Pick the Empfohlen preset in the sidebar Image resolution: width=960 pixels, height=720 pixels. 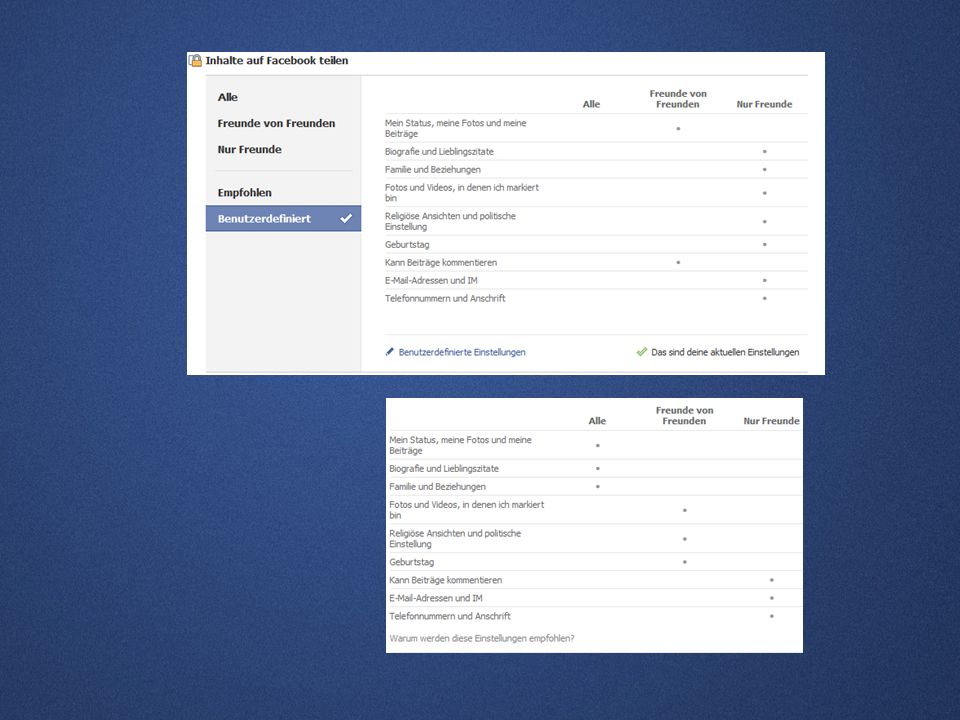click(x=245, y=192)
